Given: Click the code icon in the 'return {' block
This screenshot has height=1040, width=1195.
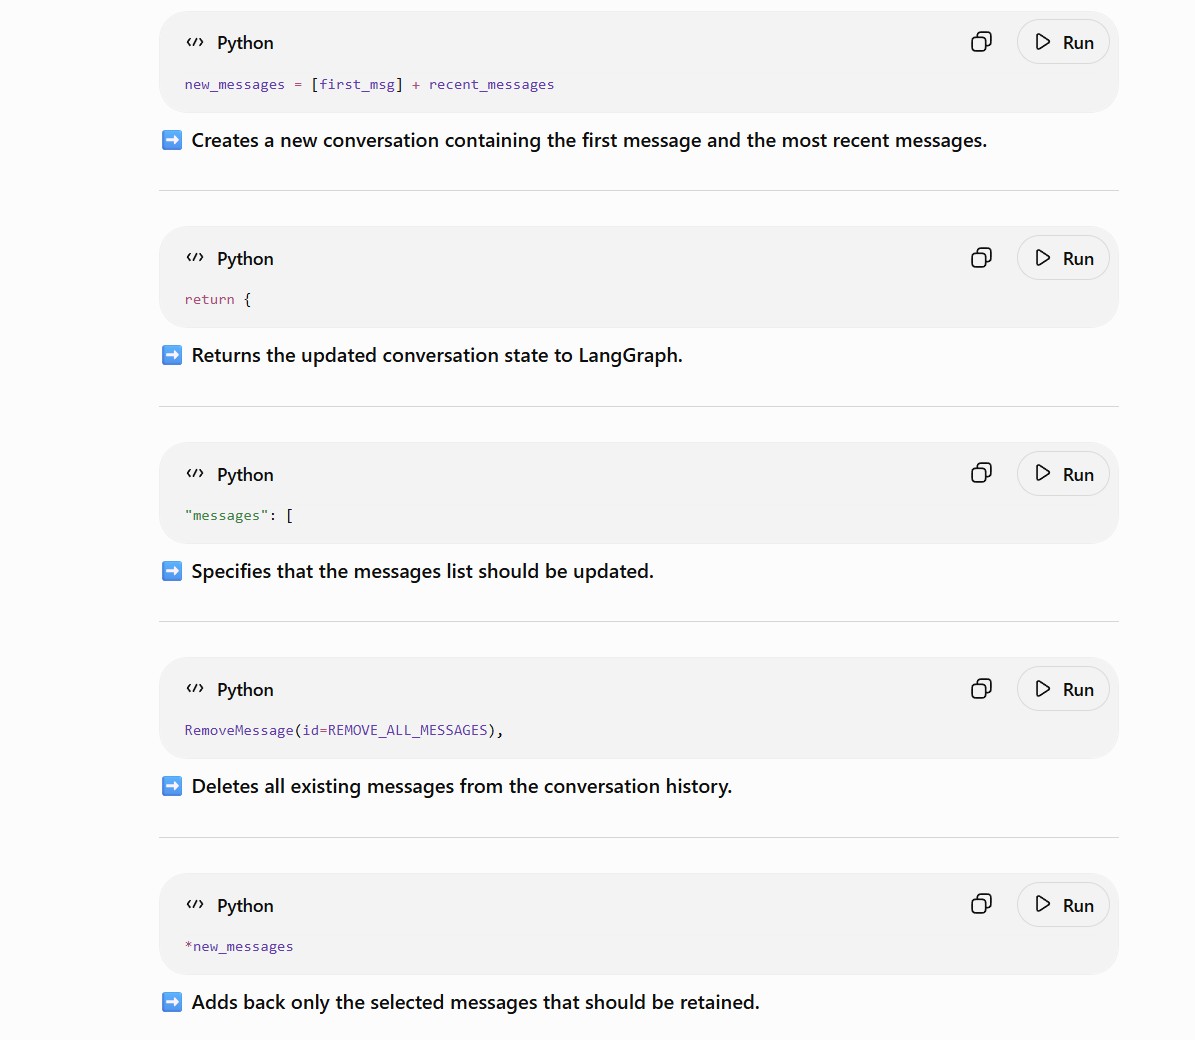Looking at the screenshot, I should point(195,258).
